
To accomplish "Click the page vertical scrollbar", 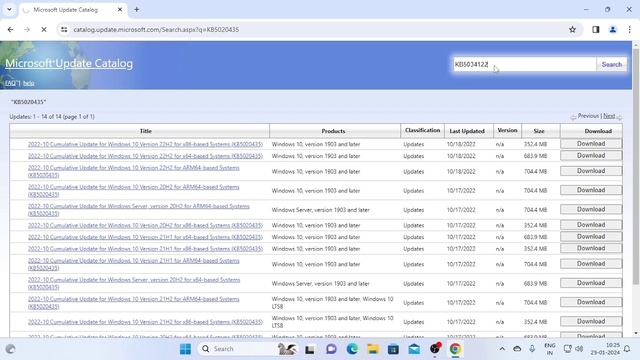I will [x=636, y=167].
